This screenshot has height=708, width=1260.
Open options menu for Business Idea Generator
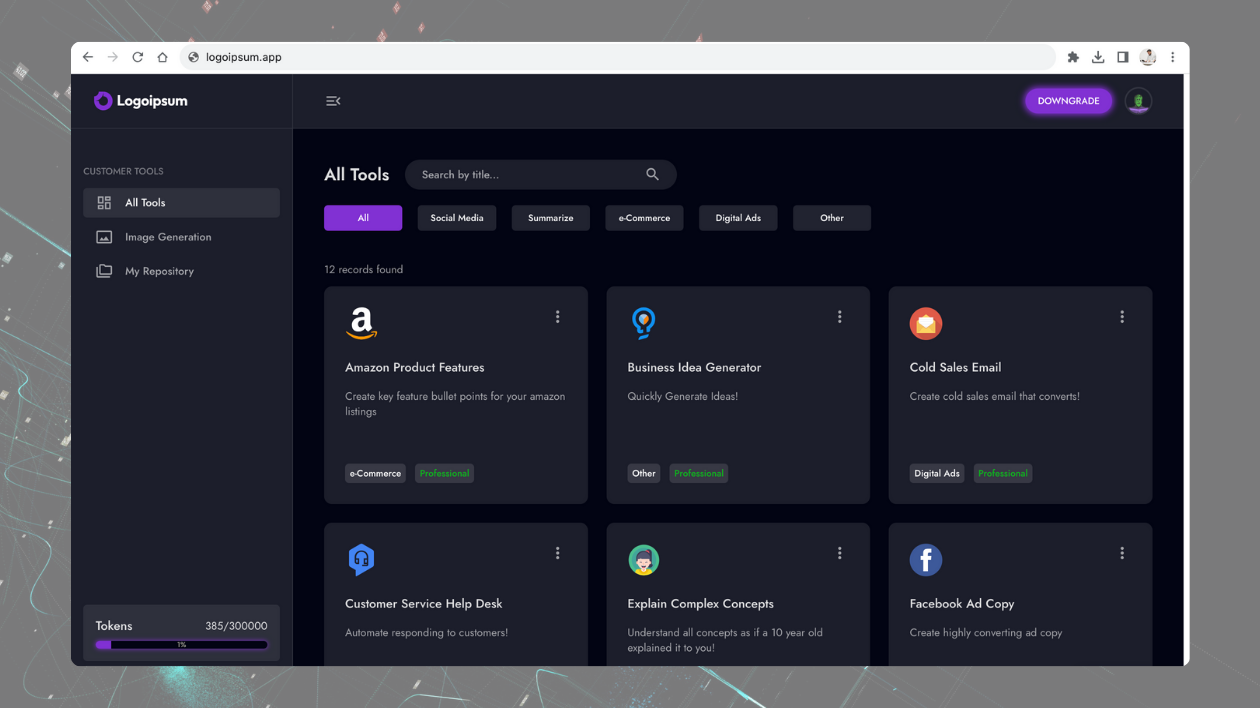pos(839,317)
